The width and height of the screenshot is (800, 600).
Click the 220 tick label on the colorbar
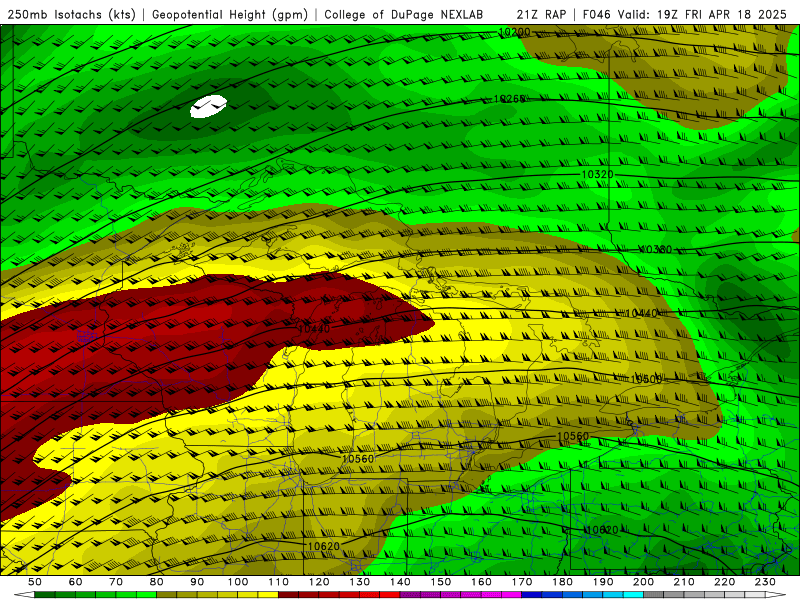(x=724, y=582)
